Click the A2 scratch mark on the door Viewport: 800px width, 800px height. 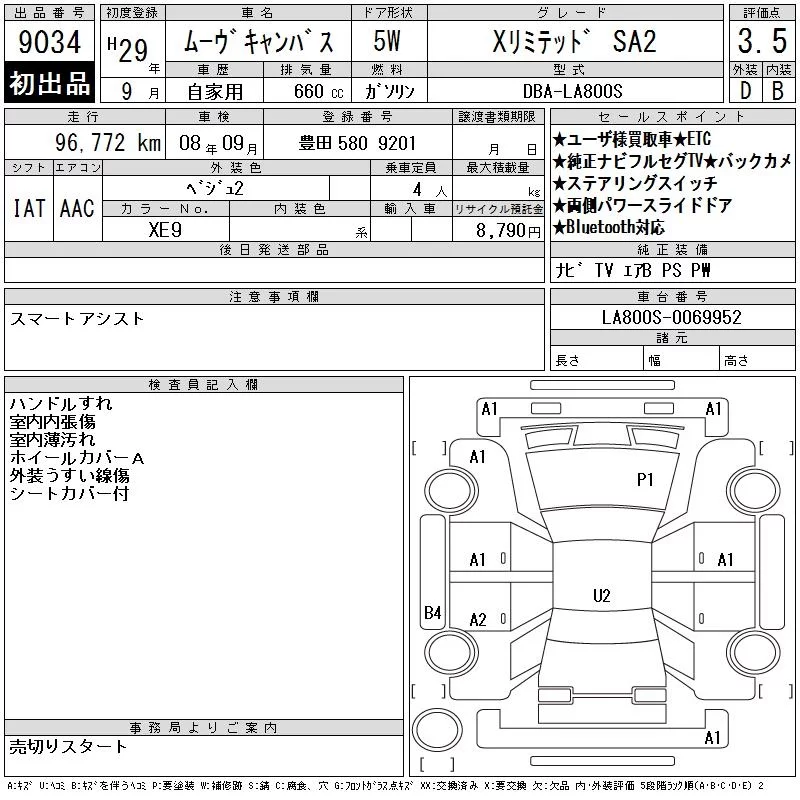click(478, 620)
